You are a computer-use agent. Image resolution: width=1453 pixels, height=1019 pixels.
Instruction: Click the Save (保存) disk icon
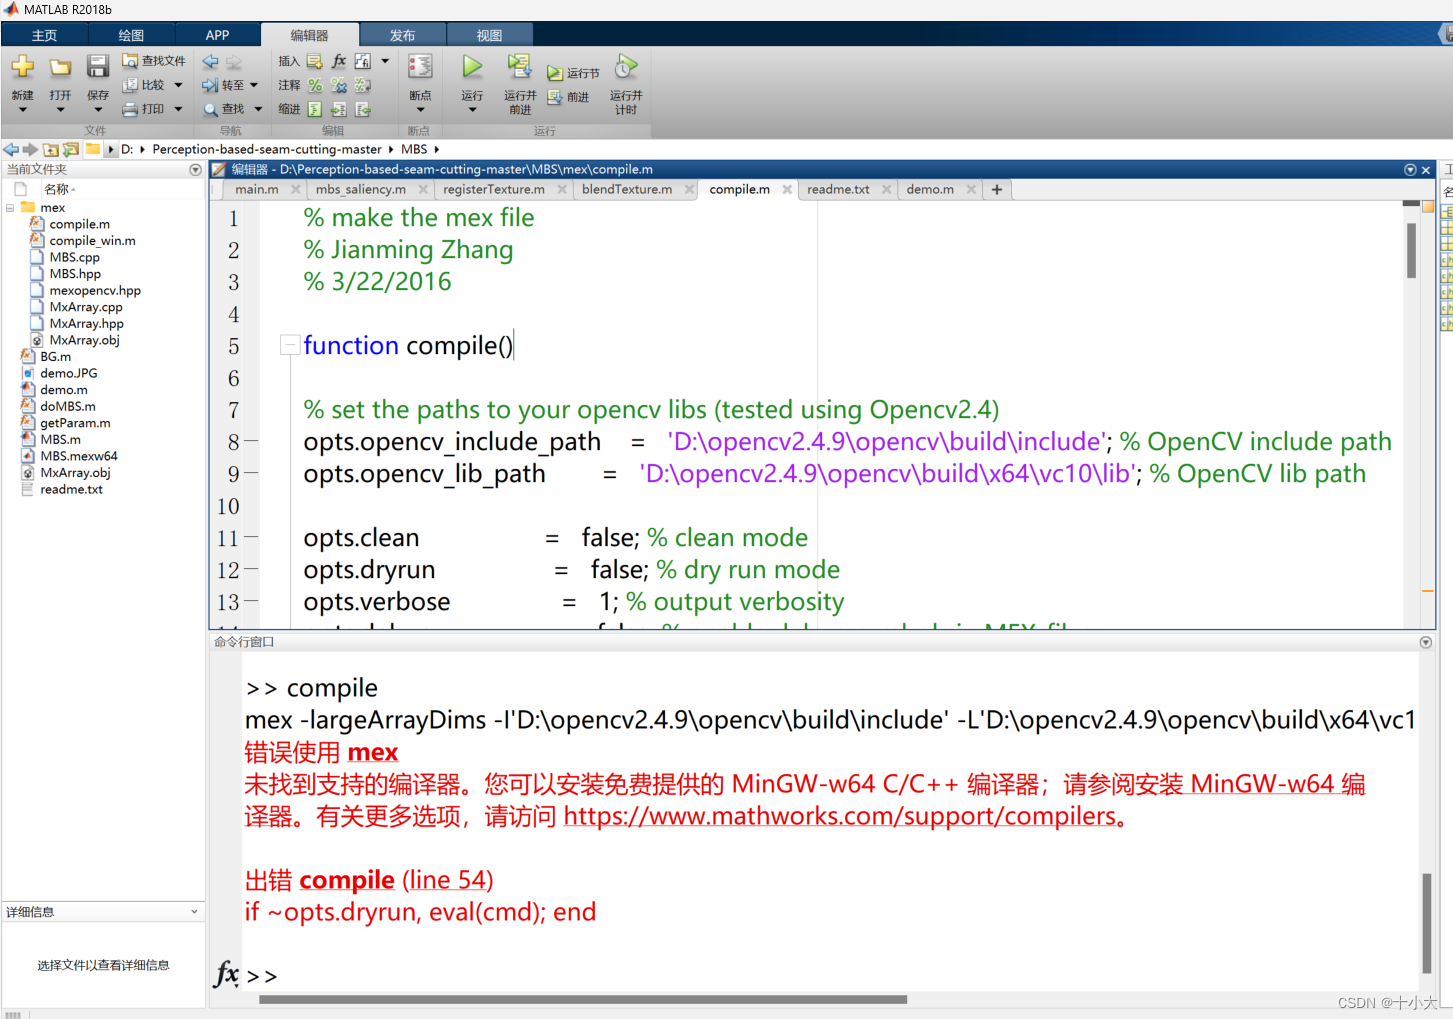click(x=97, y=67)
